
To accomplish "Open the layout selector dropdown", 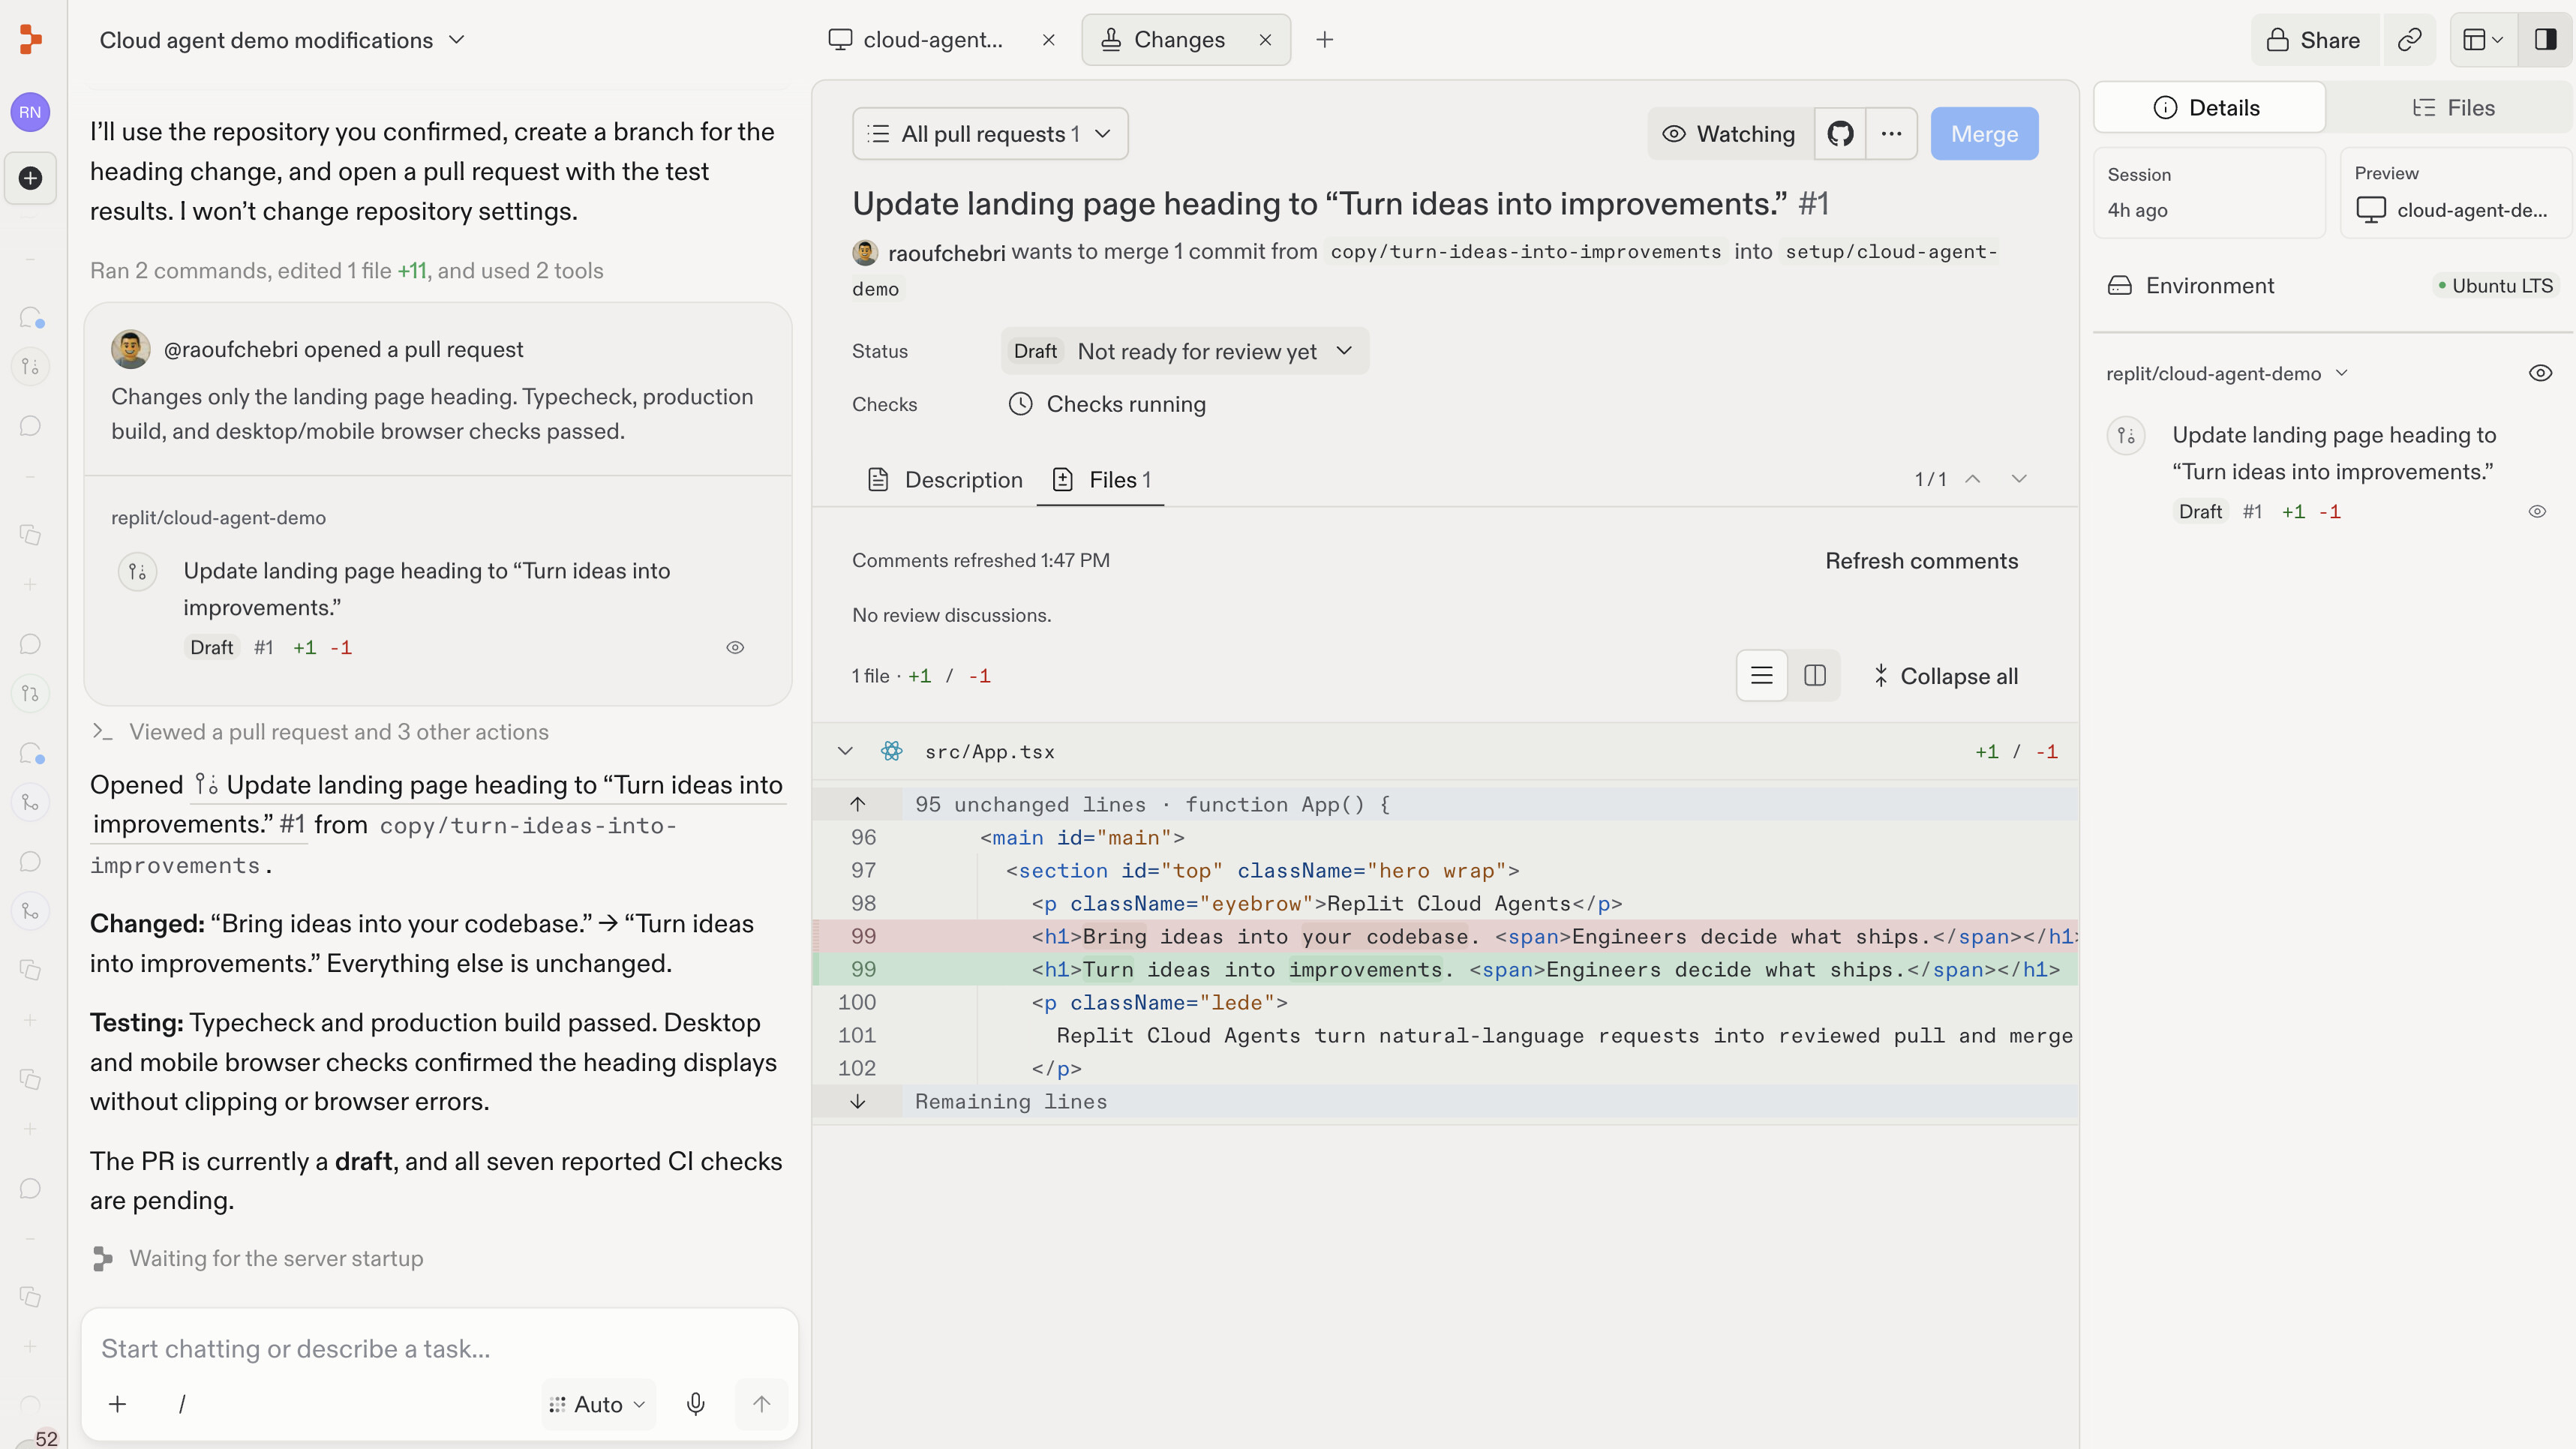I will pos(2482,40).
